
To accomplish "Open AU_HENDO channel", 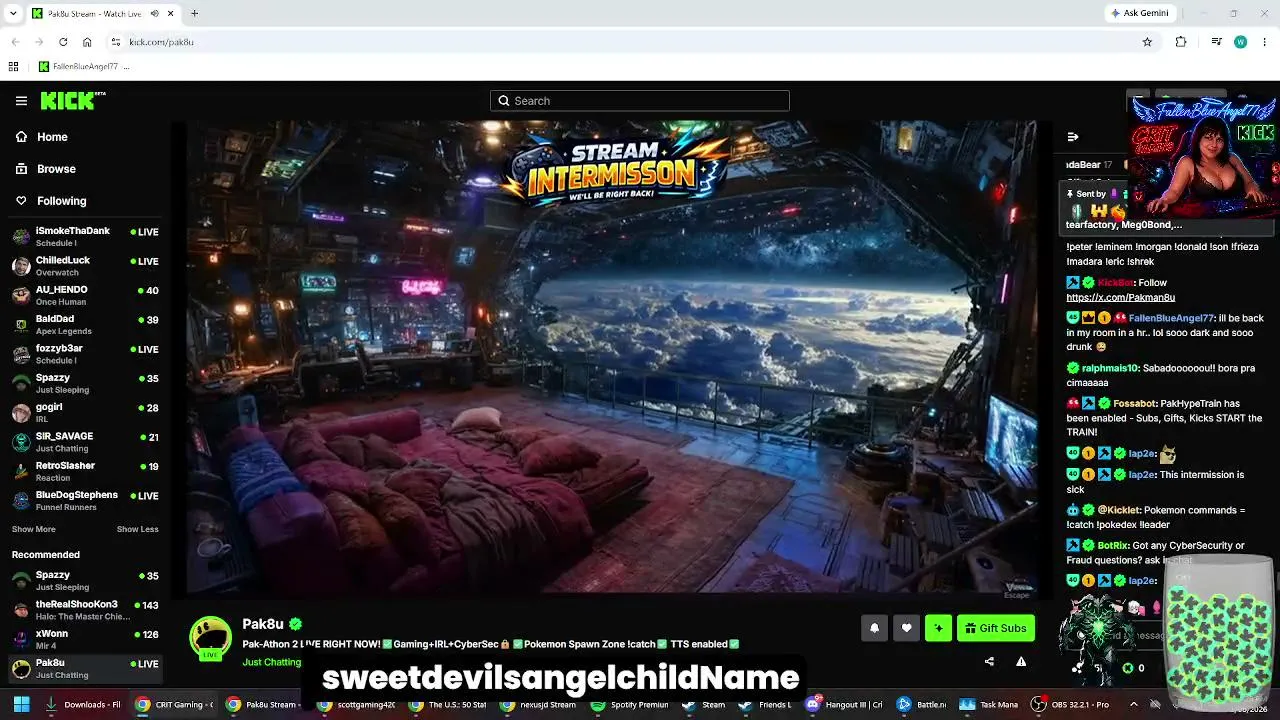I will tap(85, 295).
